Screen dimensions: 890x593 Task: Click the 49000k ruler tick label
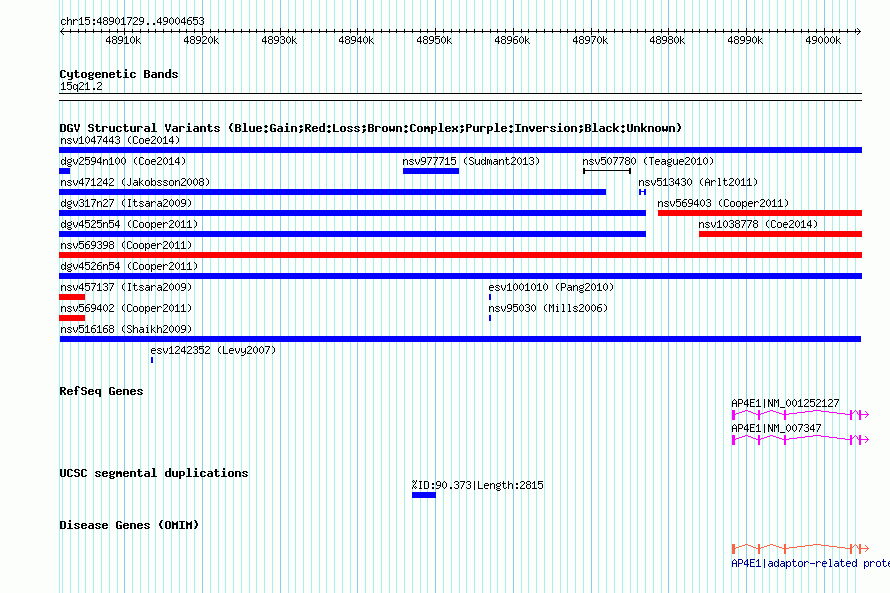pos(823,40)
